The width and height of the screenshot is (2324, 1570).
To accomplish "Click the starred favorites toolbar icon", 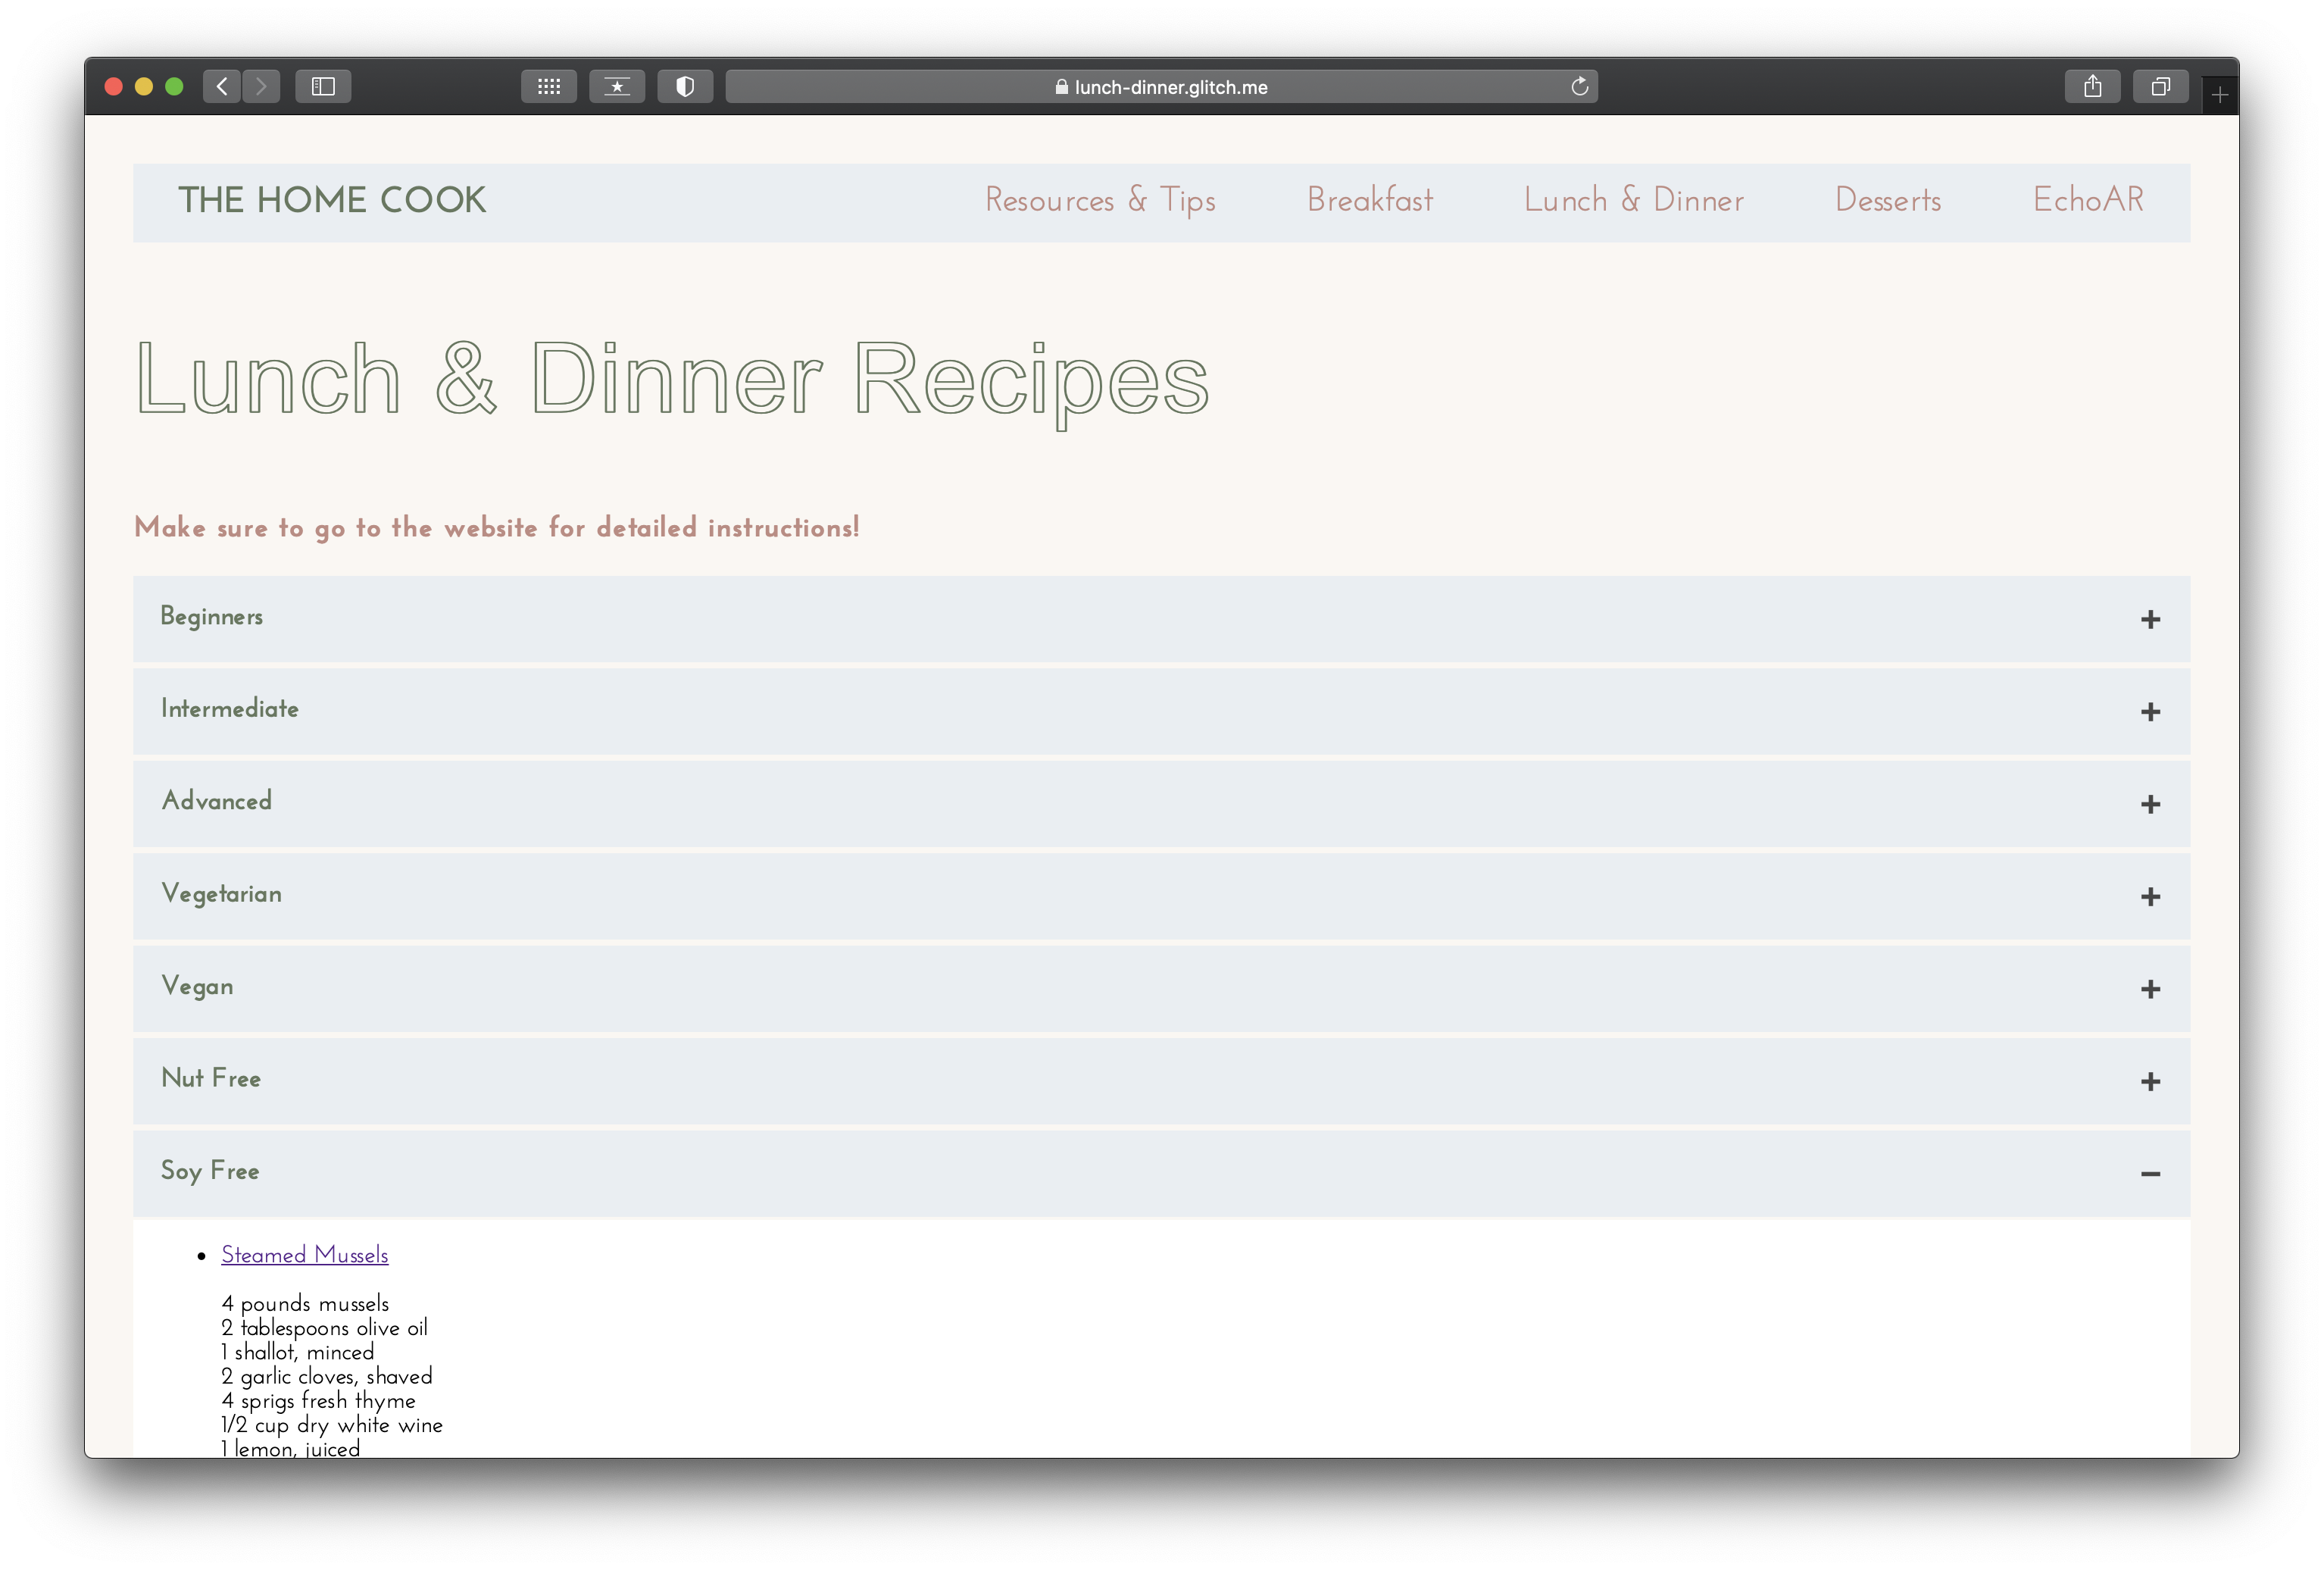I will point(617,86).
